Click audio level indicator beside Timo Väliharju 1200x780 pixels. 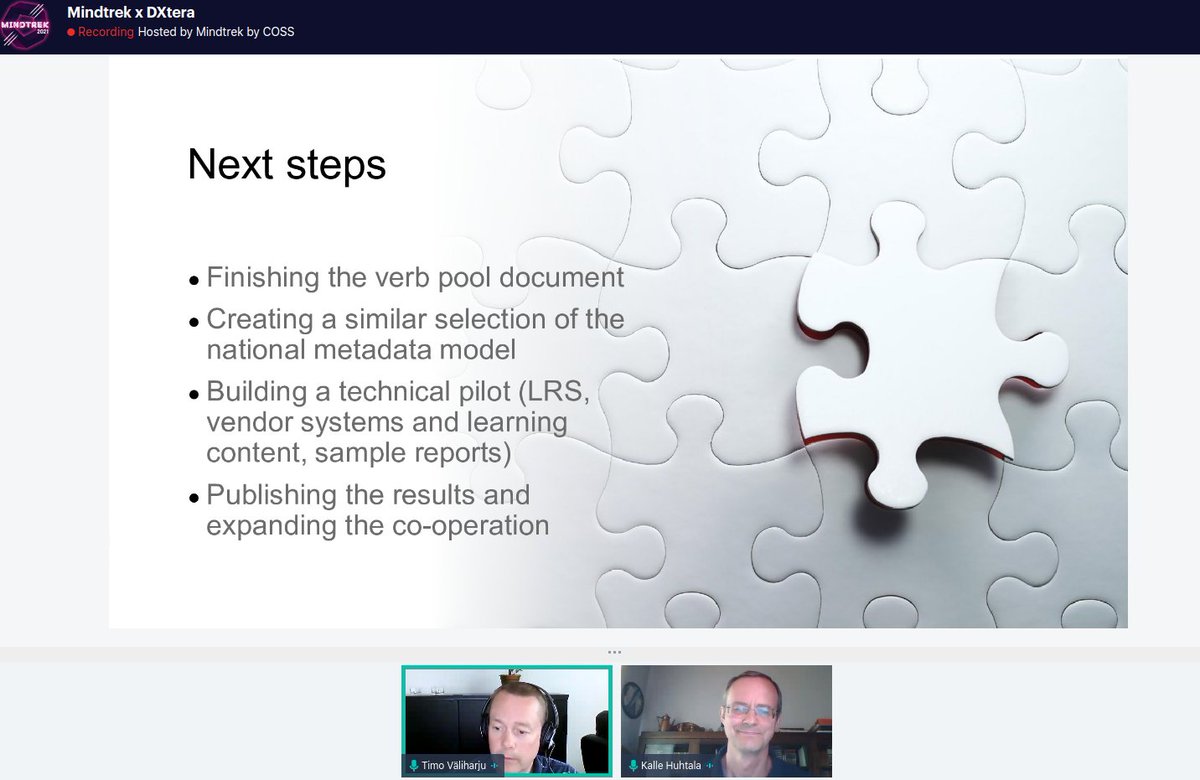[x=493, y=766]
